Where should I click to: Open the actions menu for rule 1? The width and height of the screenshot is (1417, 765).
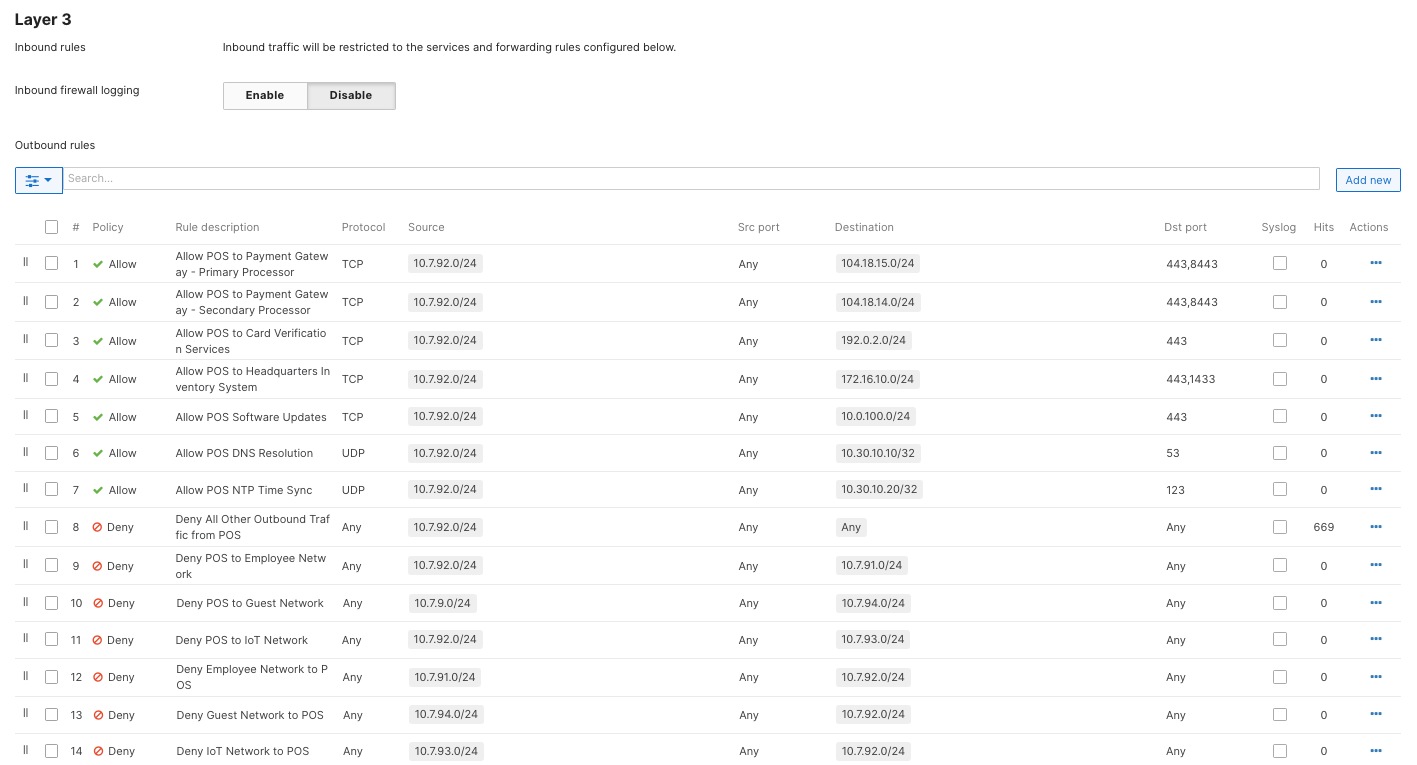point(1375,263)
